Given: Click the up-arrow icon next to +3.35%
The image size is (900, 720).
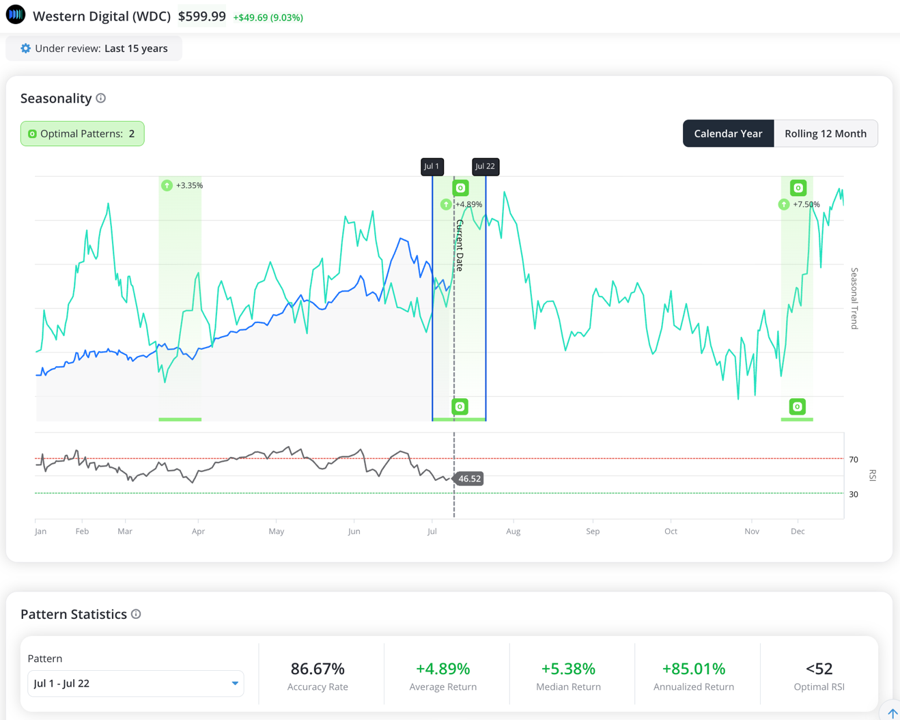Looking at the screenshot, I should pyautogui.click(x=166, y=185).
